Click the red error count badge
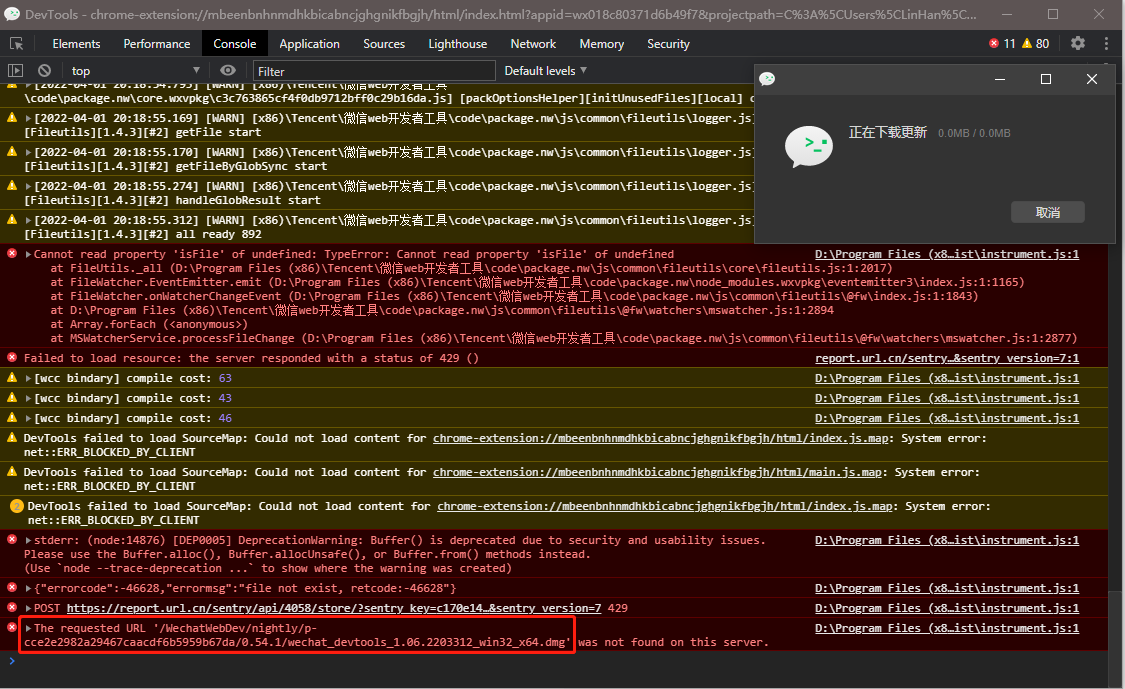The image size is (1125, 689). [1002, 43]
